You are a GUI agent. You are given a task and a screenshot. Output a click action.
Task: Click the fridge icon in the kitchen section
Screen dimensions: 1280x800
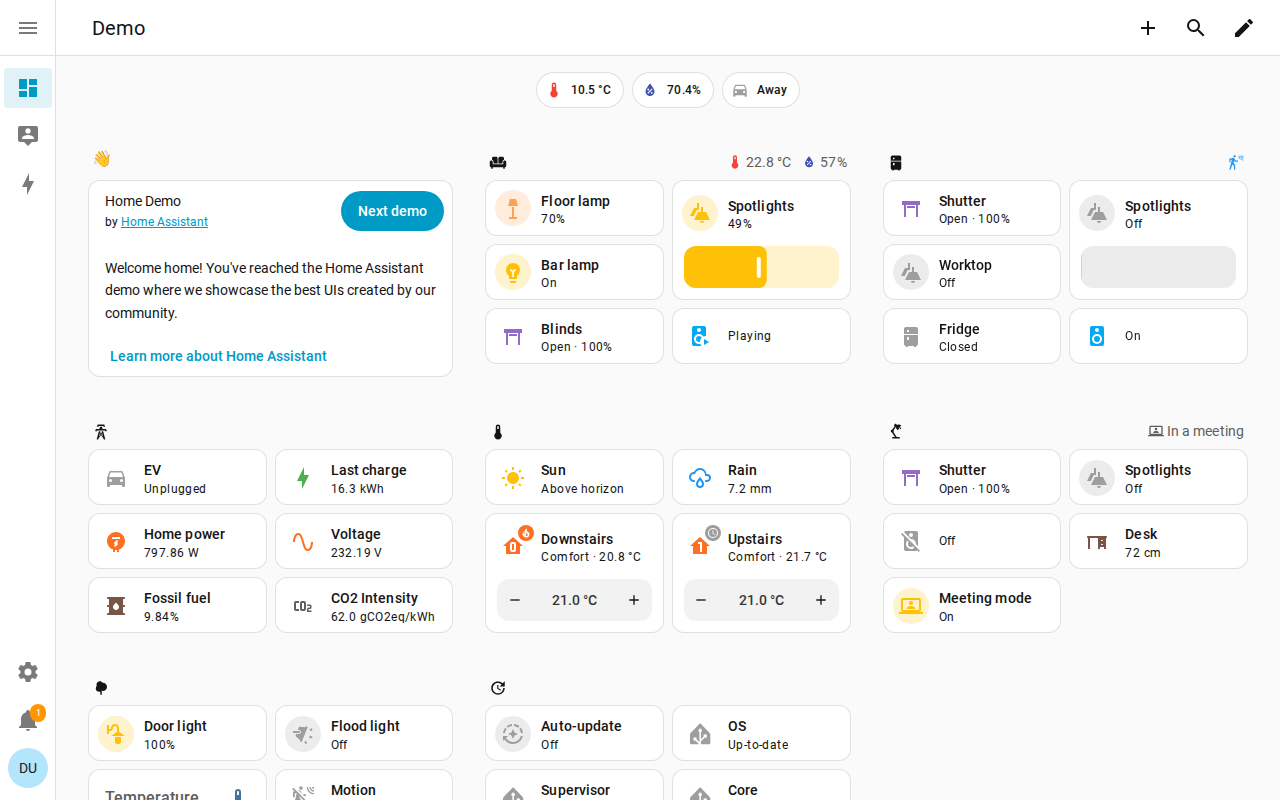coord(911,336)
